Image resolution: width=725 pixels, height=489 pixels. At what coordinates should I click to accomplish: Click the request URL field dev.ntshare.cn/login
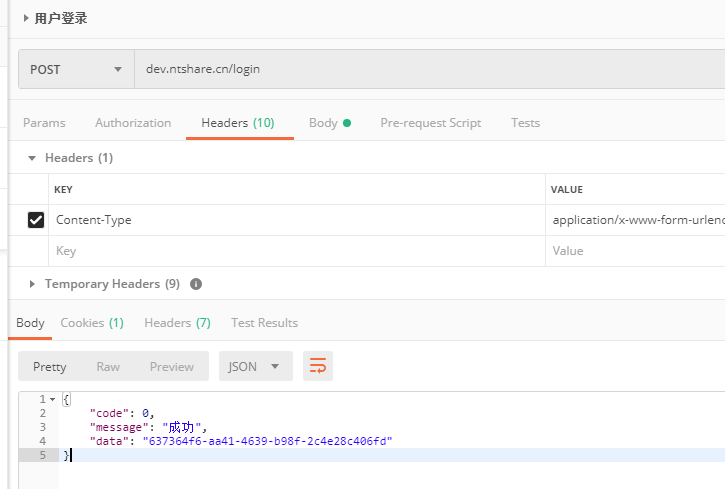pos(430,69)
